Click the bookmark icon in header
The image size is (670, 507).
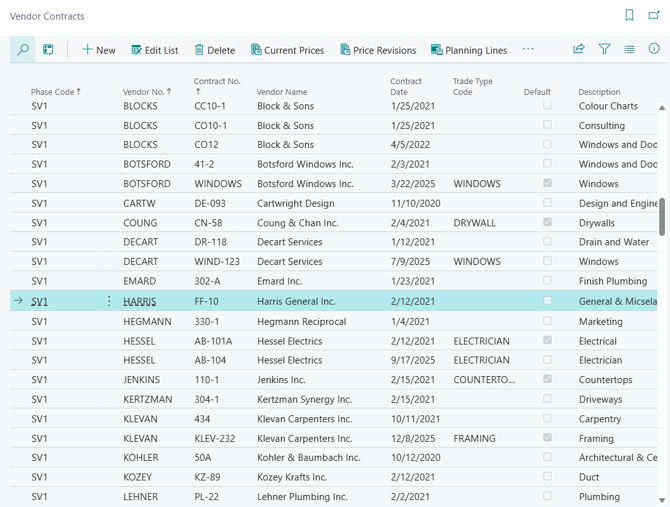(x=629, y=16)
